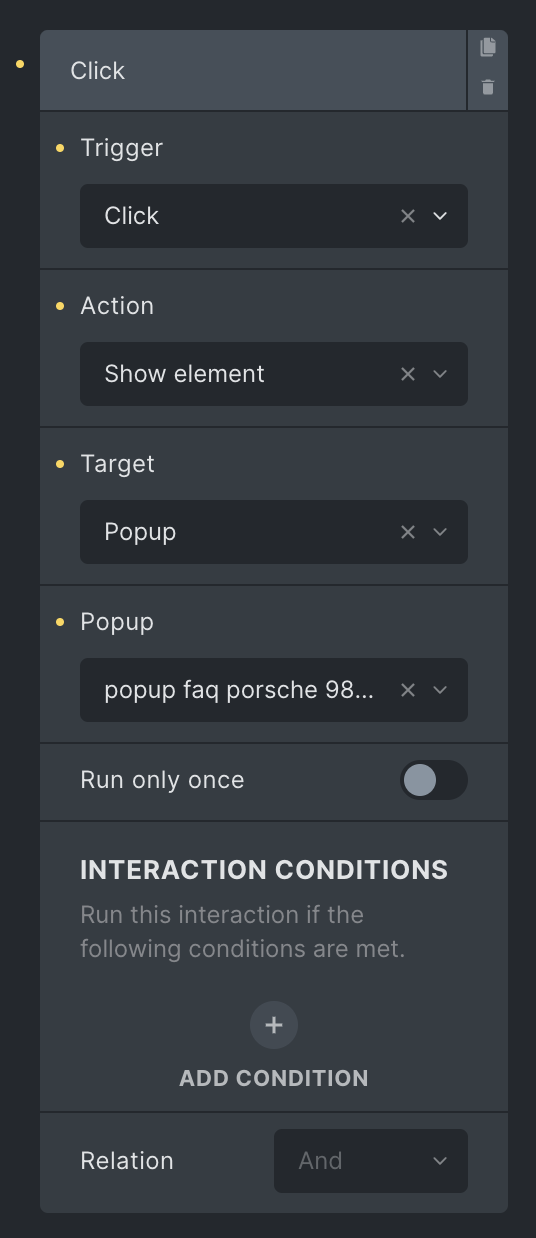Click the popup faq porsche field text

click(x=239, y=690)
